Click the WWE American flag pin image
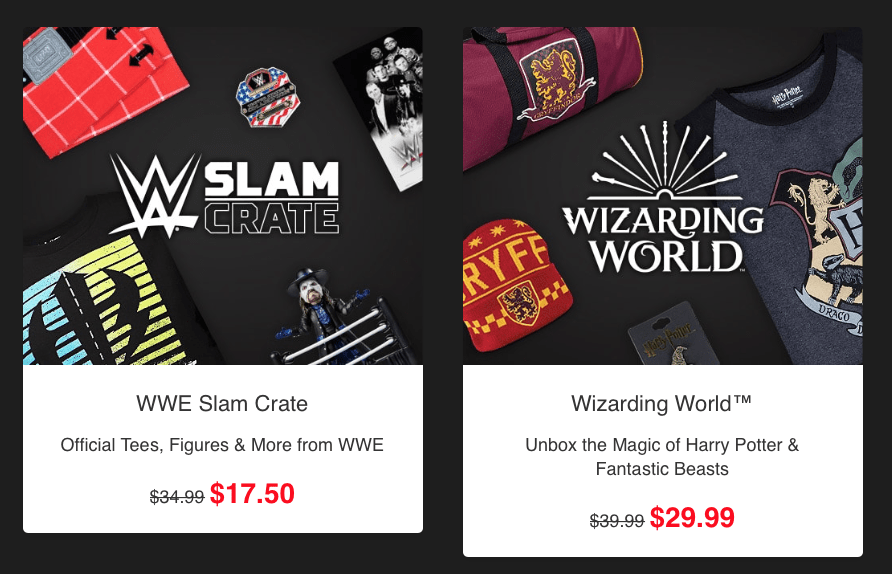This screenshot has width=892, height=574. [268, 98]
